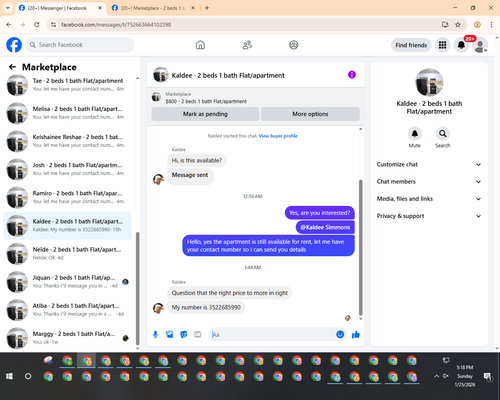Show hidden system tray icons
The image size is (500, 400).
[x=436, y=376]
